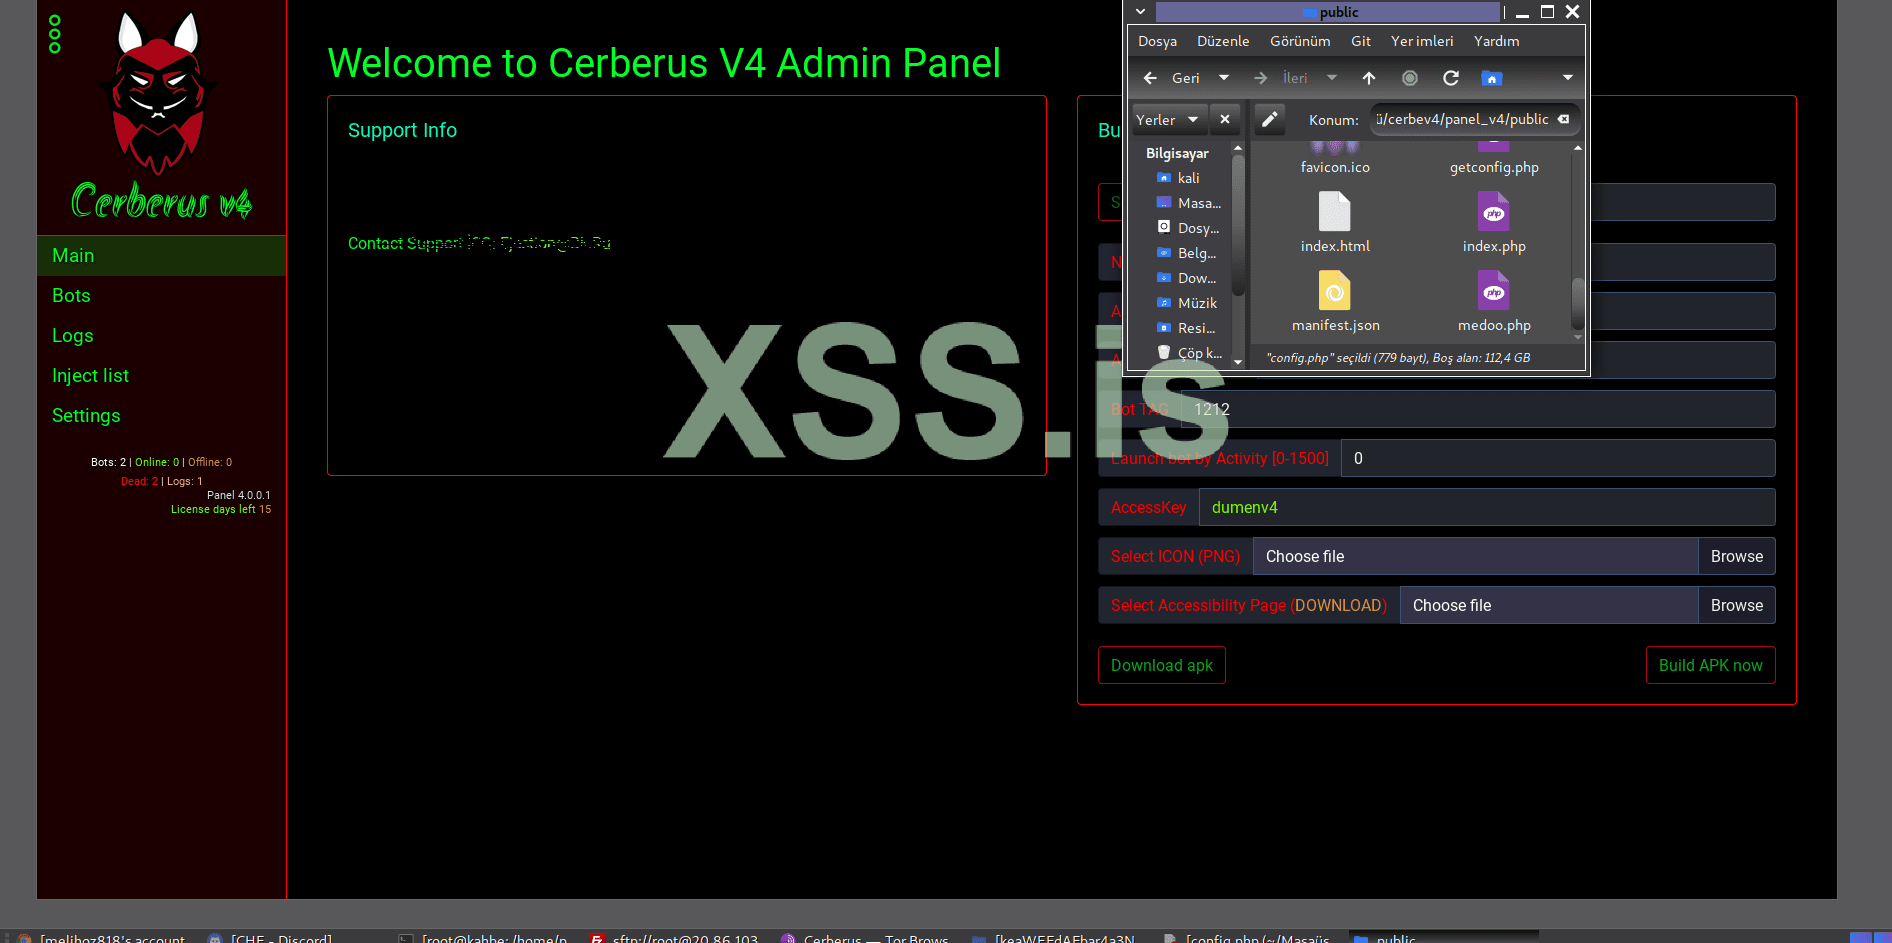Go back with the Geri arrow
Image resolution: width=1892 pixels, height=943 pixels.
coord(1170,78)
